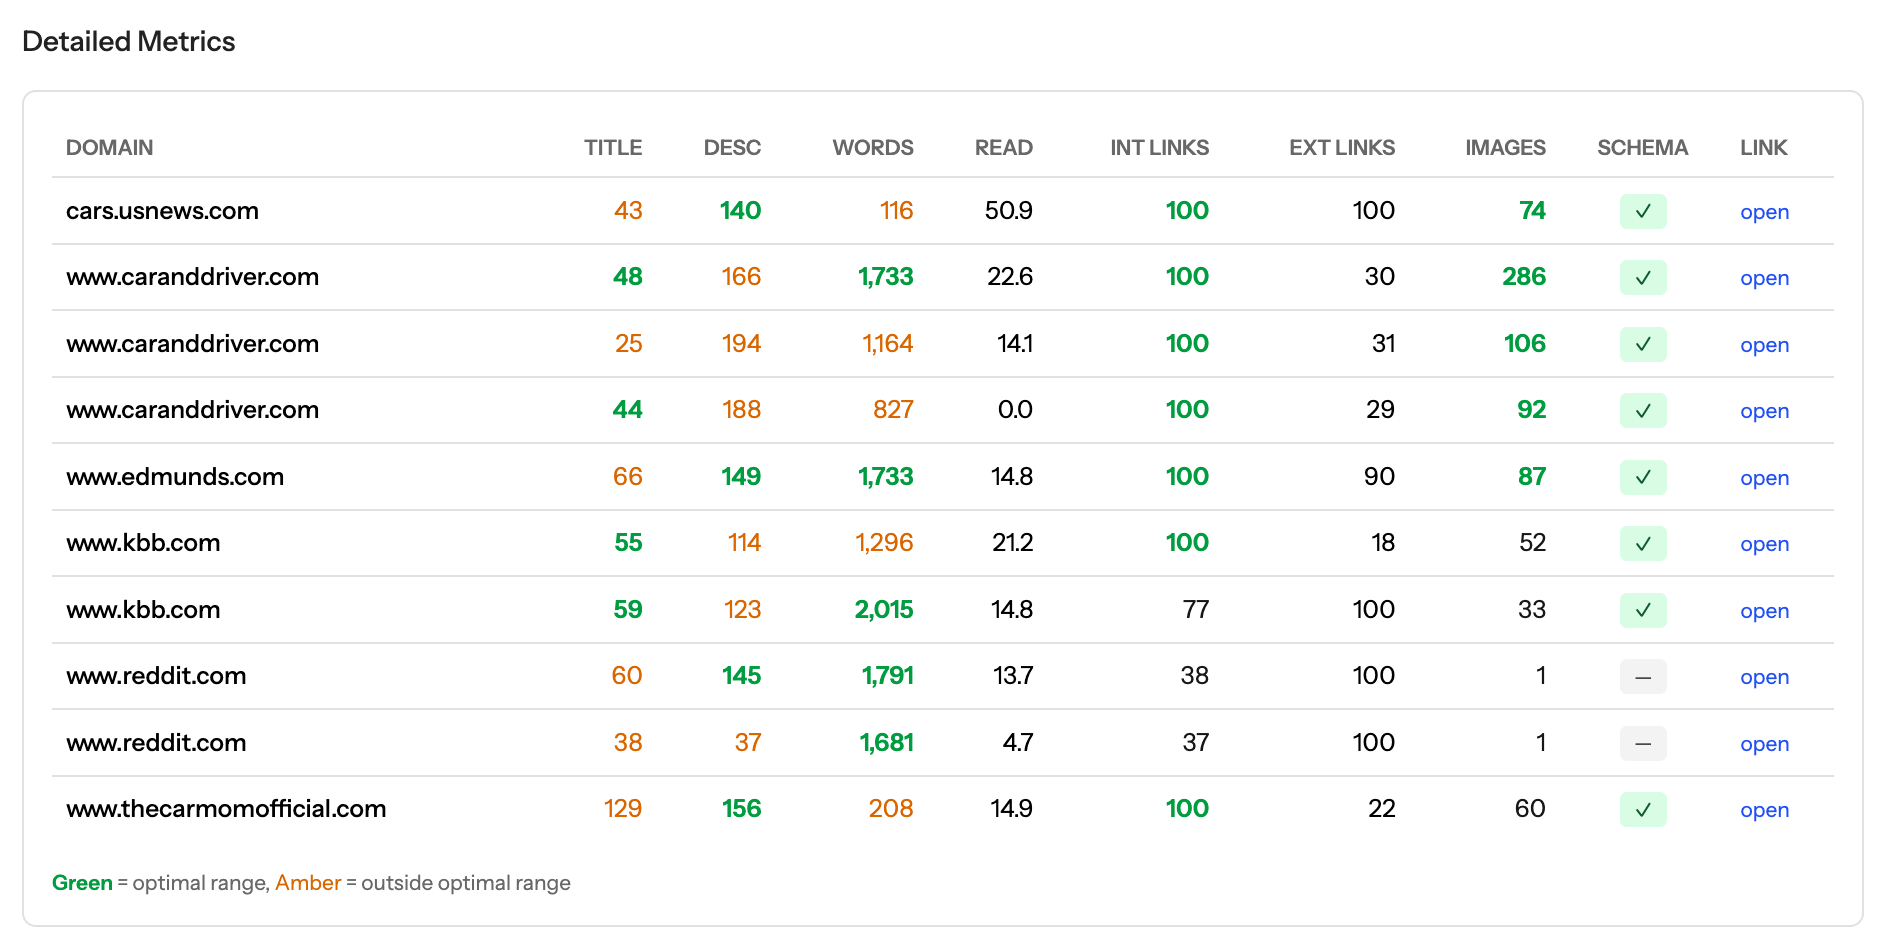The width and height of the screenshot is (1894, 948).
Task: Open the link for www.thecarmomofficial.com
Action: coord(1764,810)
